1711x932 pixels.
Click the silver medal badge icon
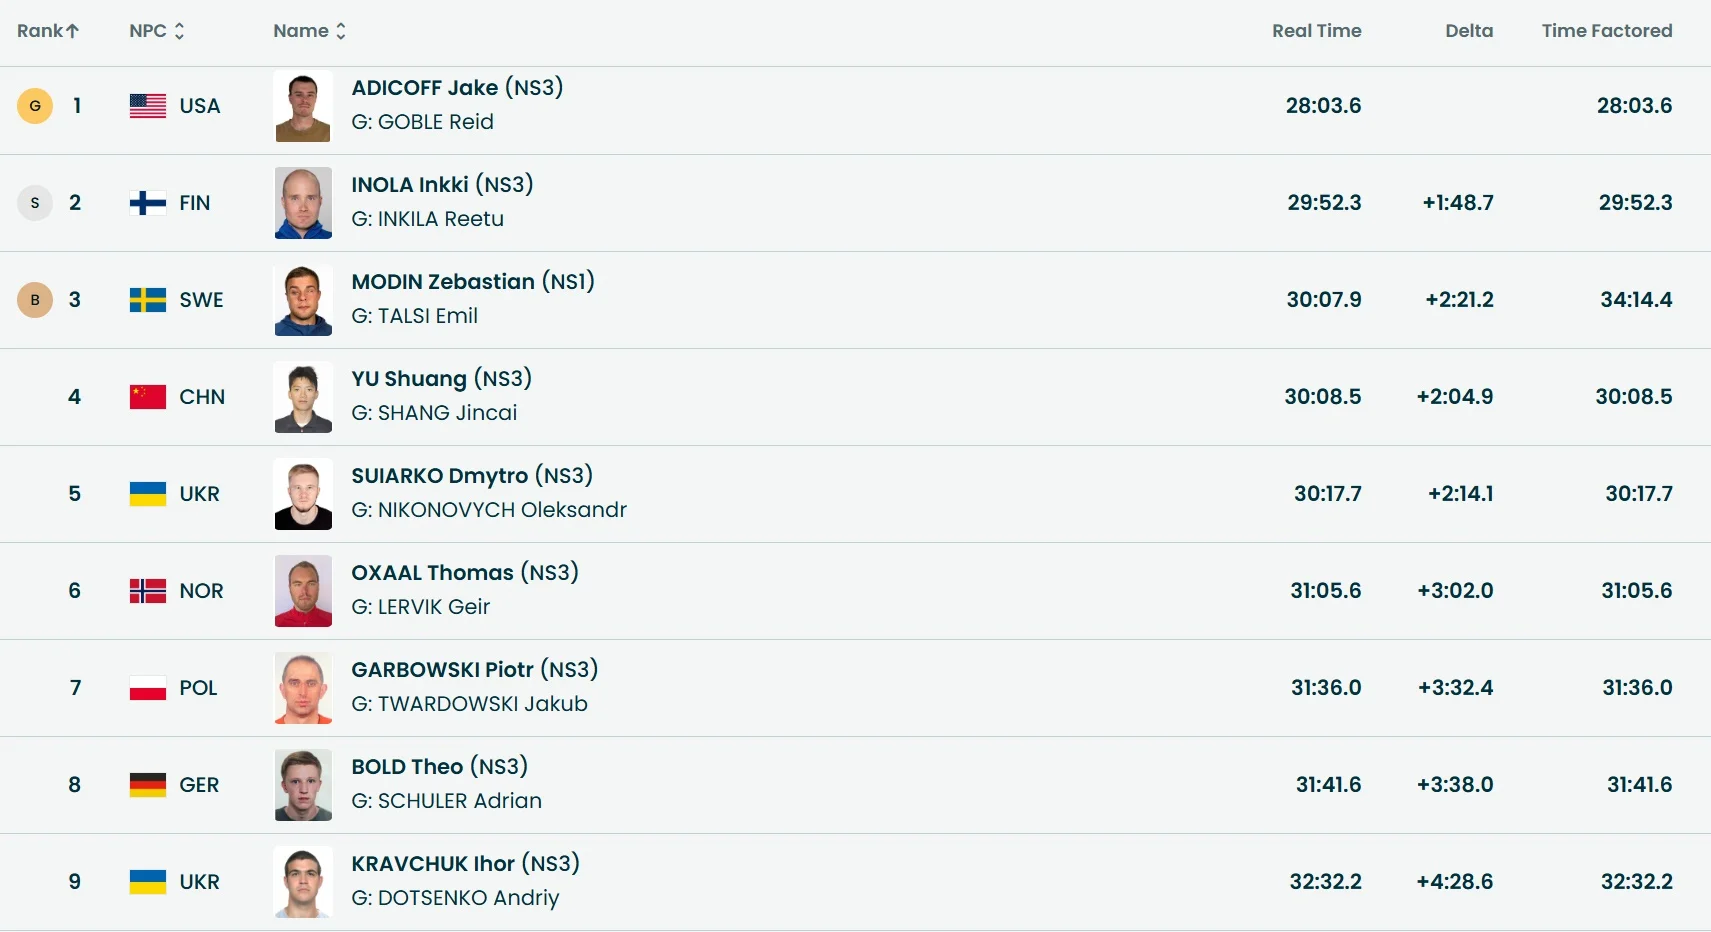[x=35, y=203]
